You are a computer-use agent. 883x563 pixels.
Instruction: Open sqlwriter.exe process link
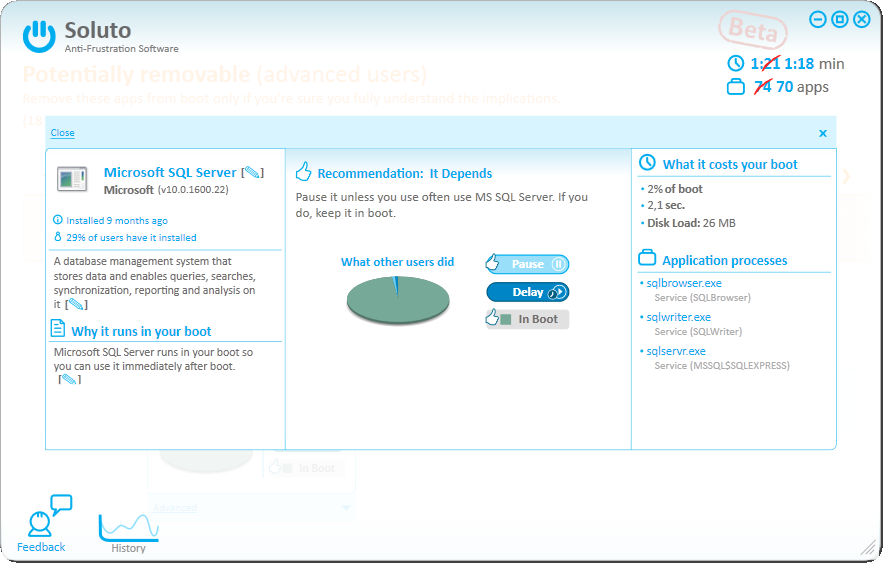pos(679,317)
